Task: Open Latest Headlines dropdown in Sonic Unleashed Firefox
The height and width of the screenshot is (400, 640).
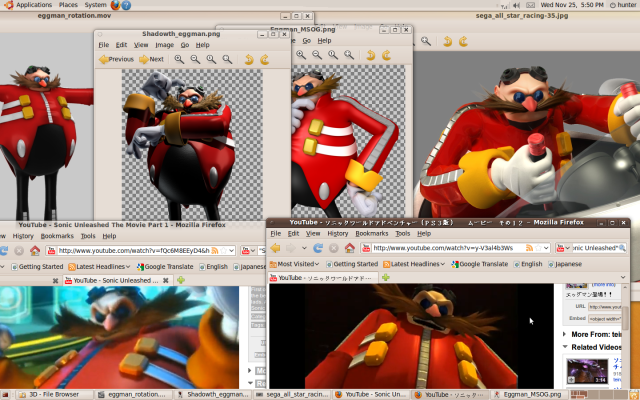Action: tap(99, 267)
